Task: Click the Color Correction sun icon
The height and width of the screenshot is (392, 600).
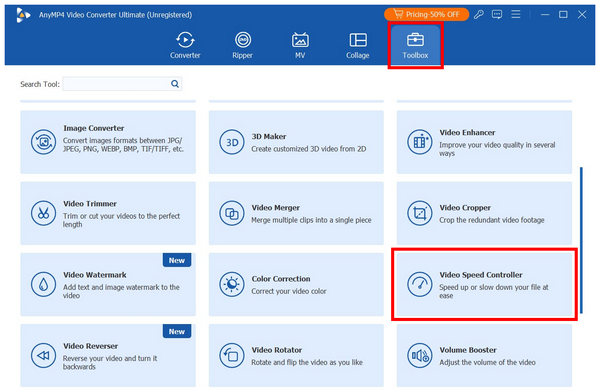Action: tap(232, 284)
